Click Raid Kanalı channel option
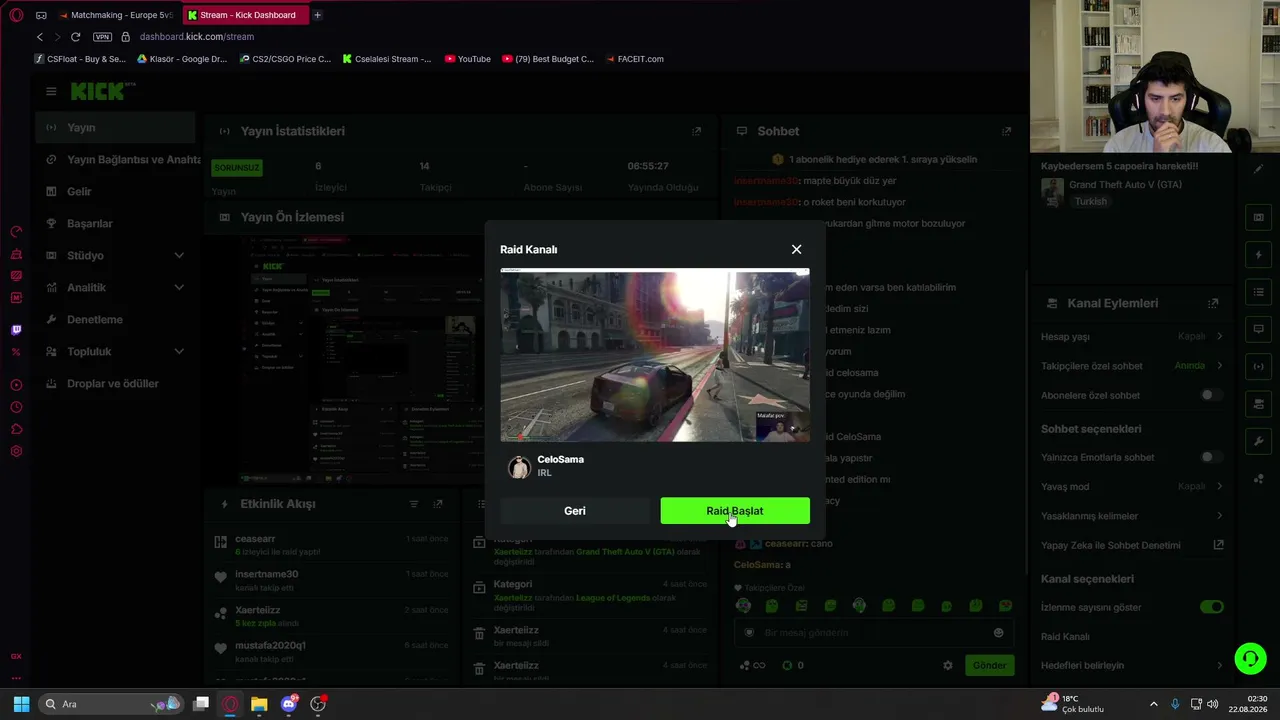Image resolution: width=1280 pixels, height=720 pixels. click(1066, 636)
